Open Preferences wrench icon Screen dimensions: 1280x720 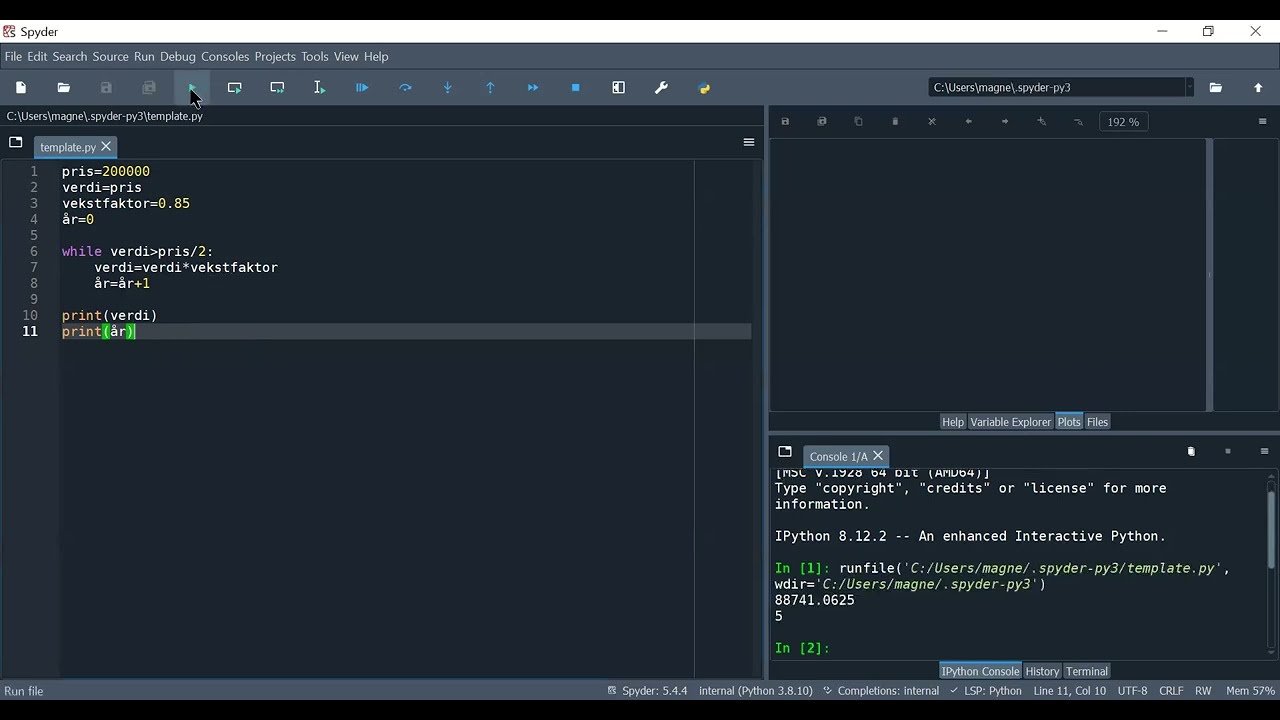(x=662, y=88)
